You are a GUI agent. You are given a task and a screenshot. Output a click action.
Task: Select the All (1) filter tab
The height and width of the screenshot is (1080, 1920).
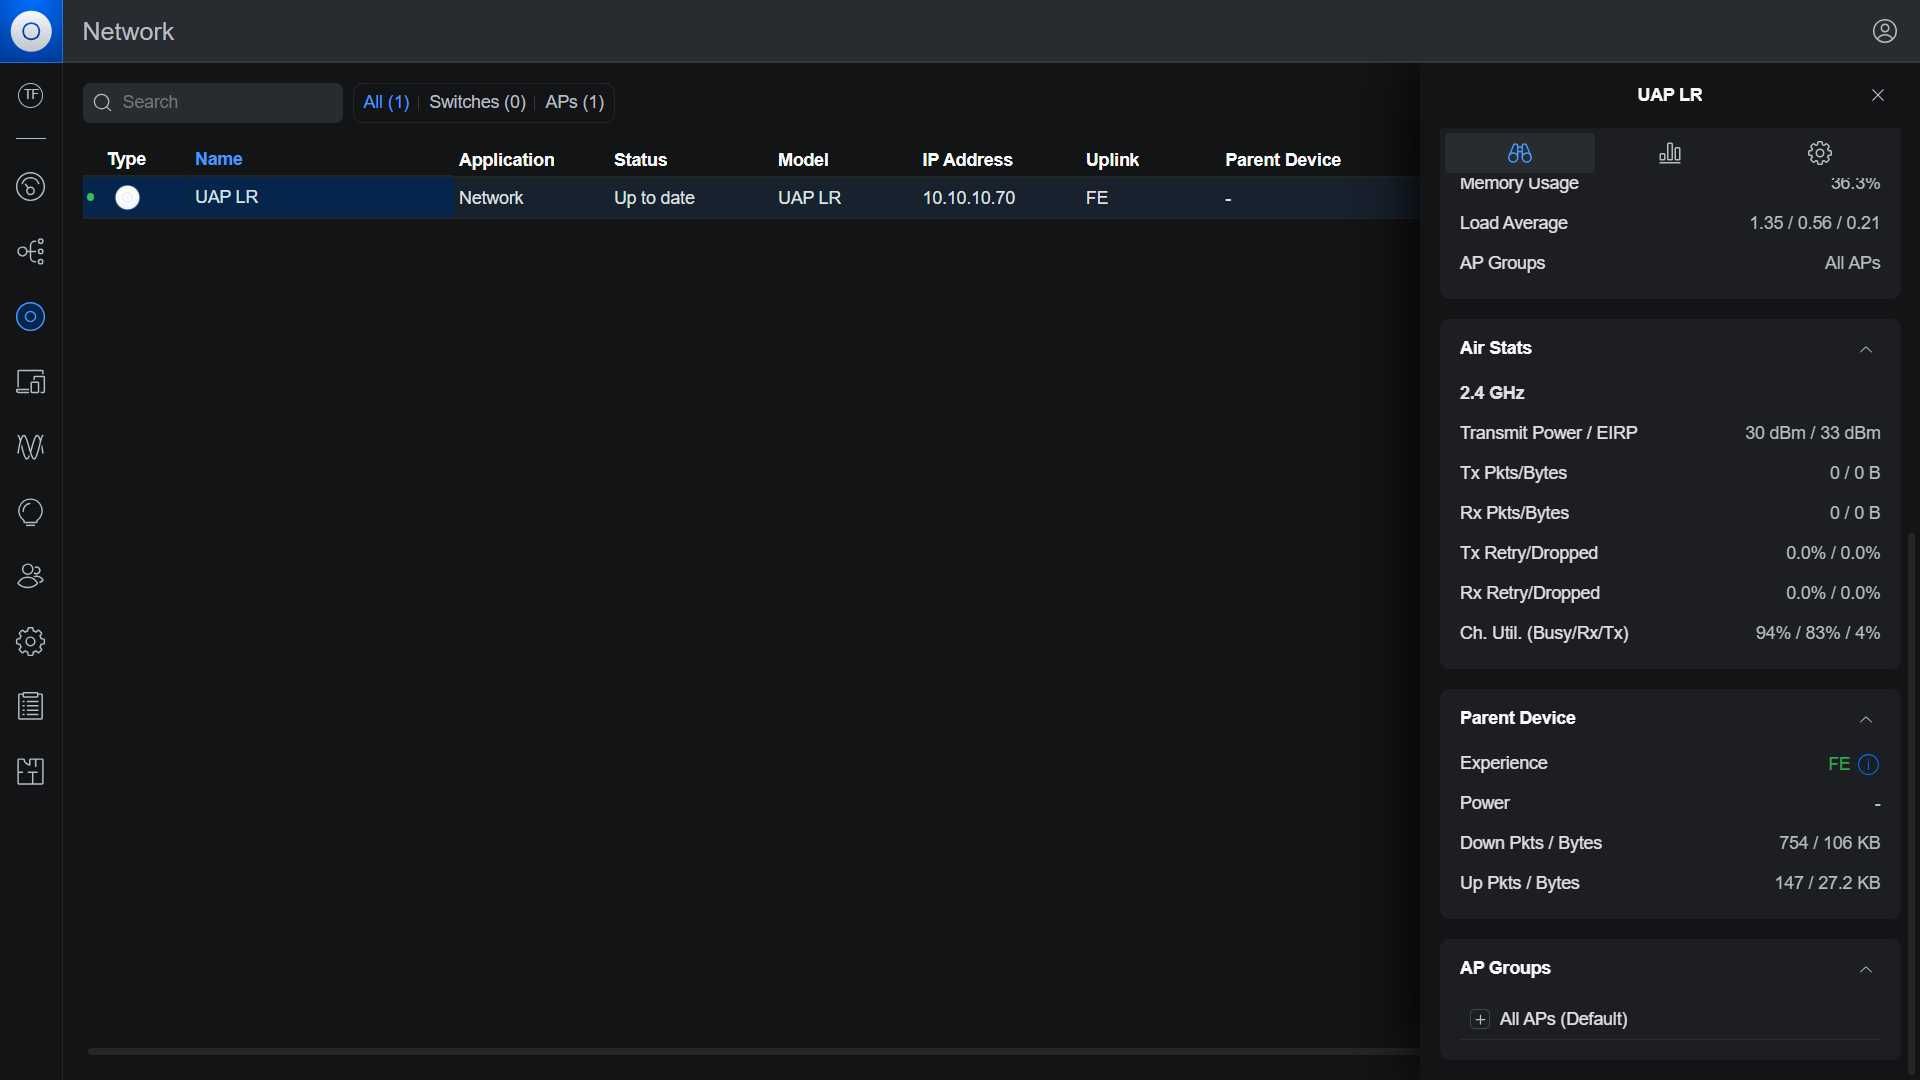click(x=386, y=102)
